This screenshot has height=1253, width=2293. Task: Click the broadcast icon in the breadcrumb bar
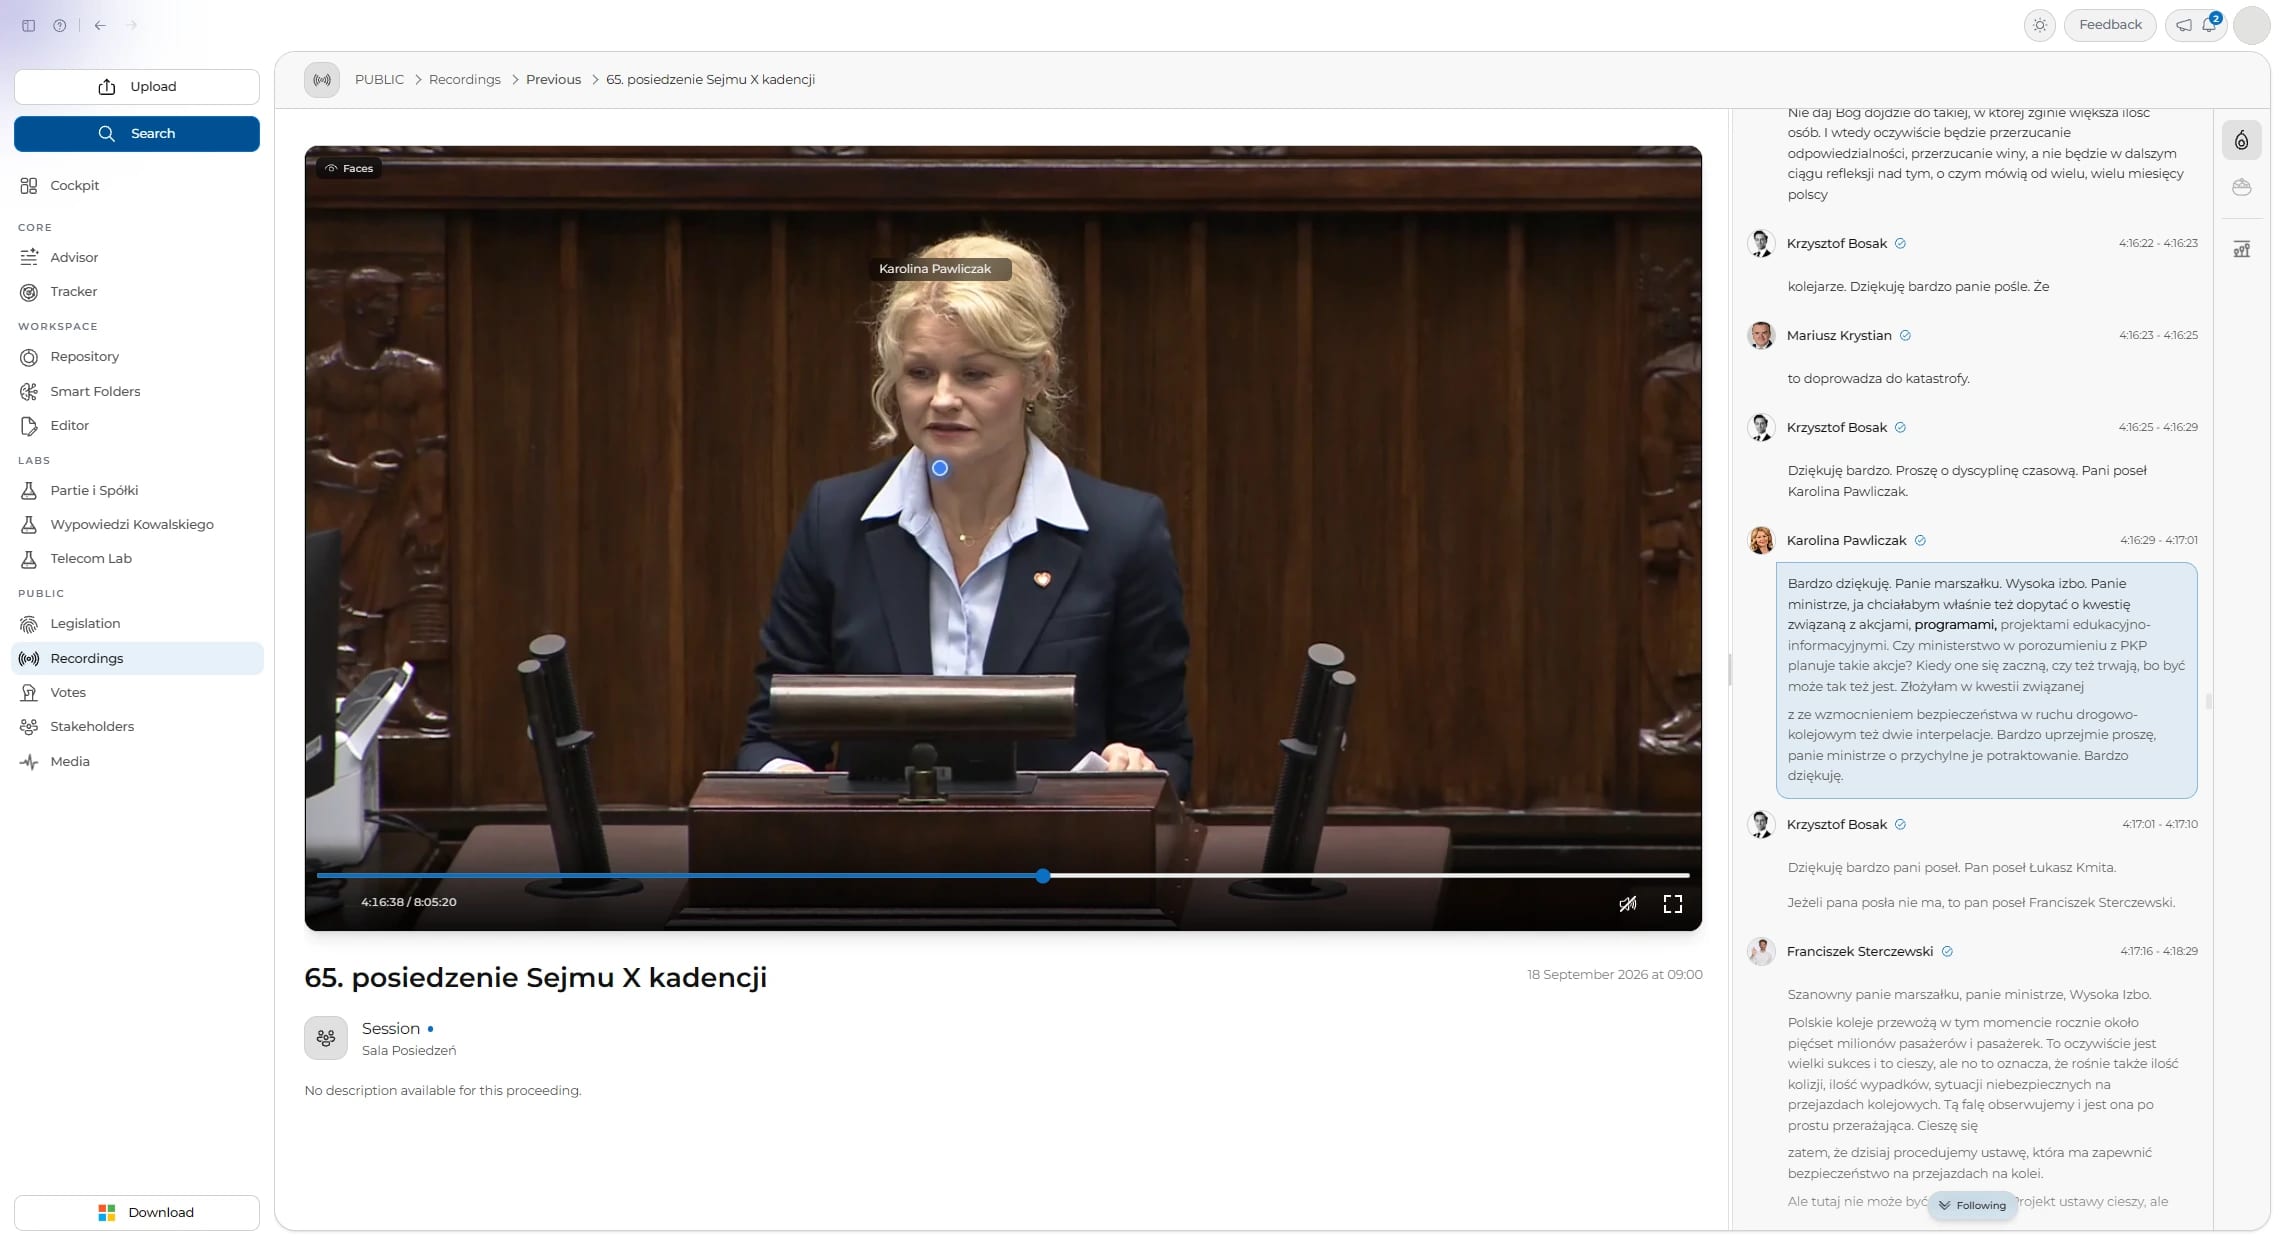point(322,80)
